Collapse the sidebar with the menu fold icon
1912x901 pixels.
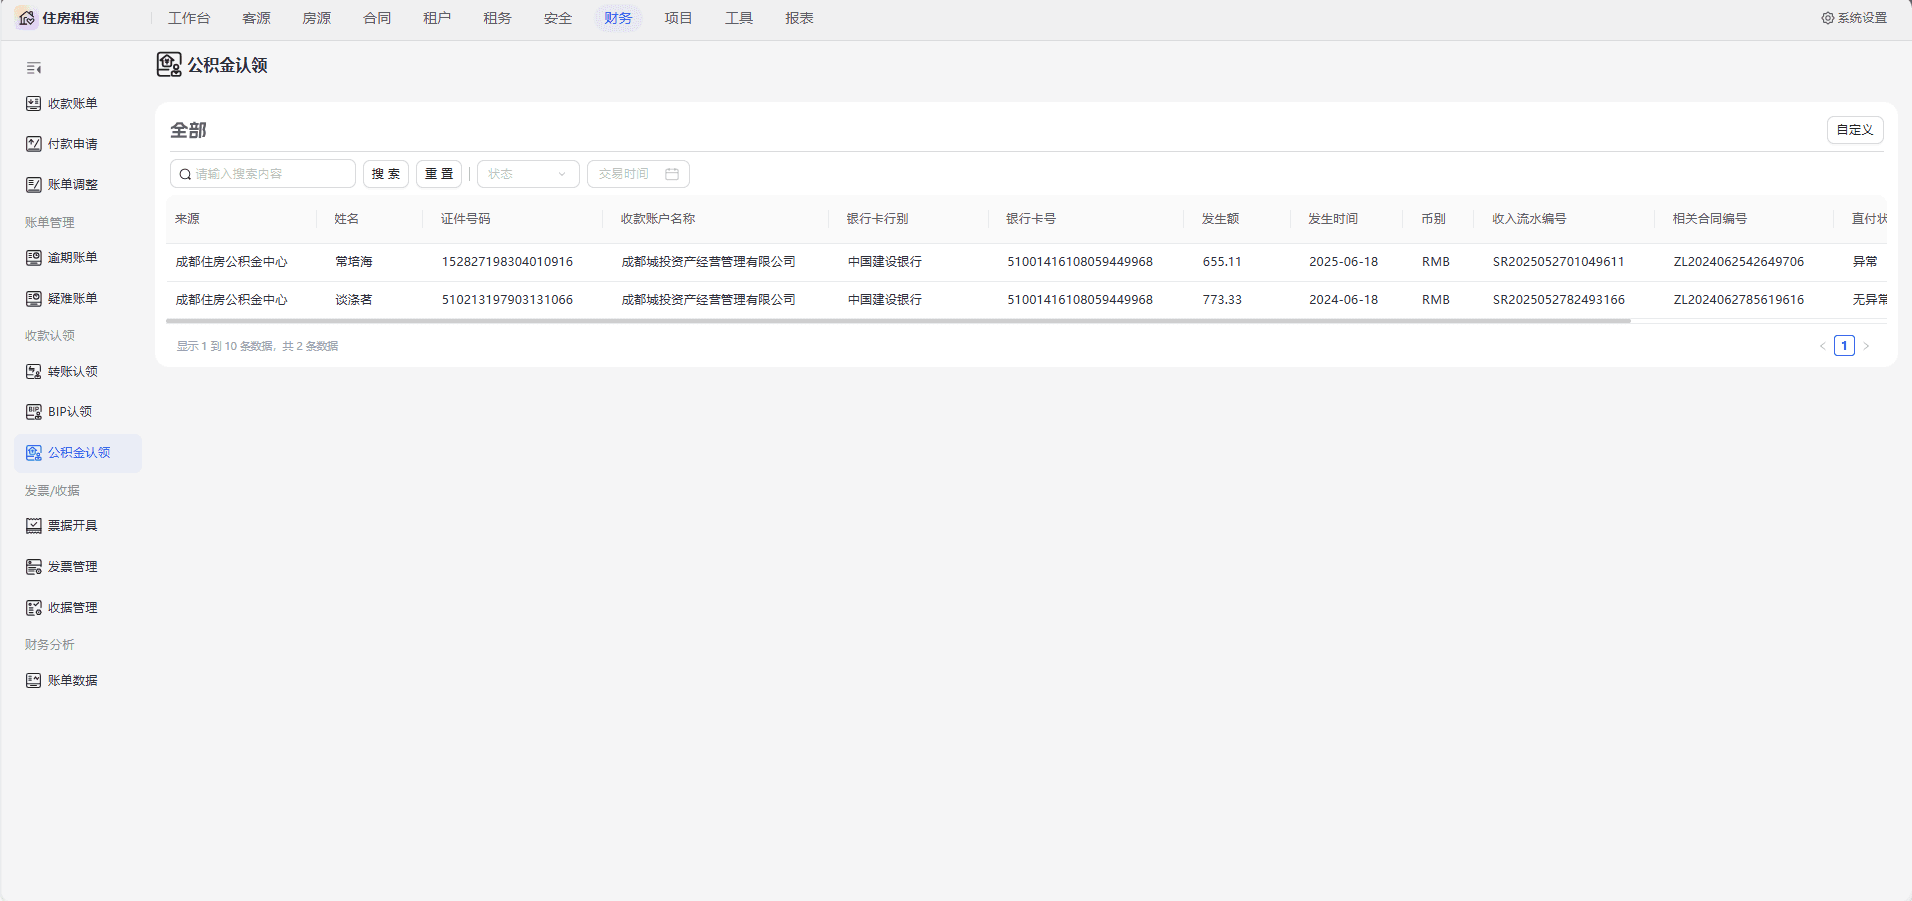coord(34,68)
